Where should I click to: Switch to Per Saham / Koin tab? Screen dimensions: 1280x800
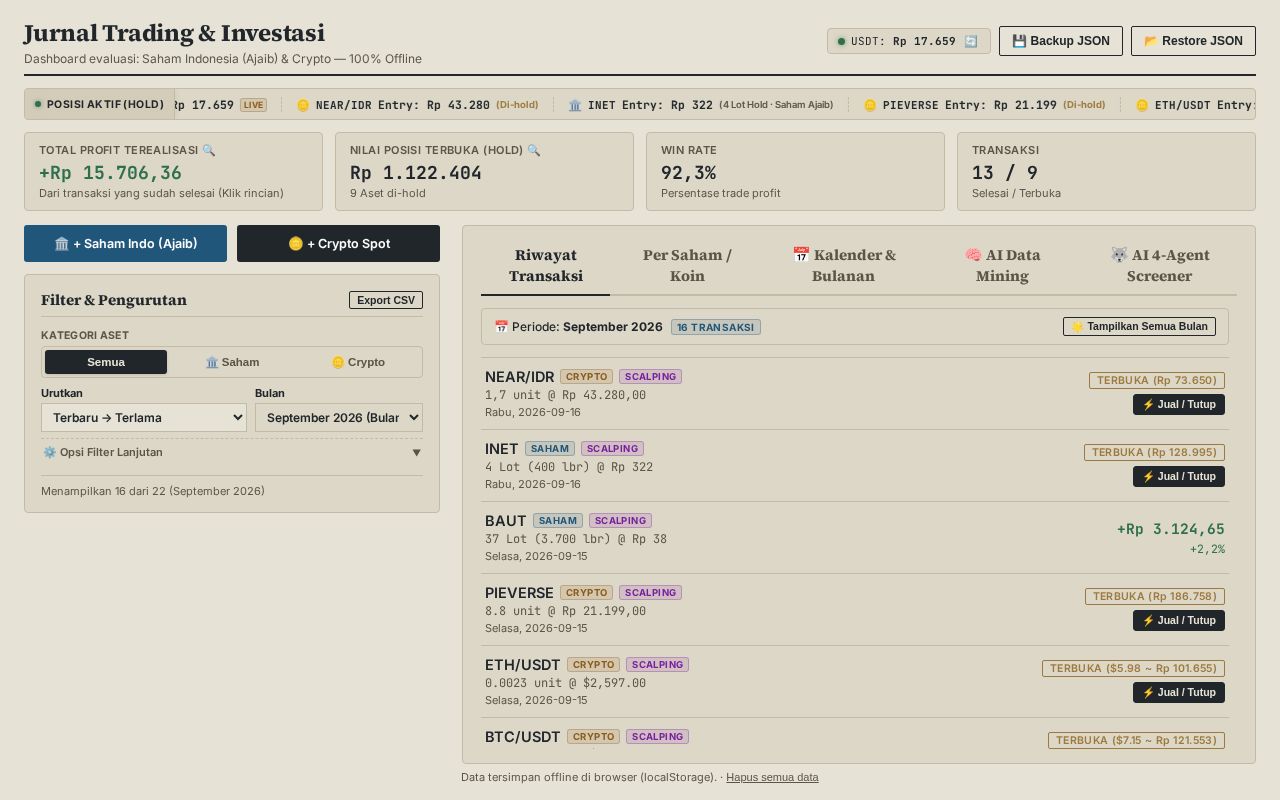[687, 265]
